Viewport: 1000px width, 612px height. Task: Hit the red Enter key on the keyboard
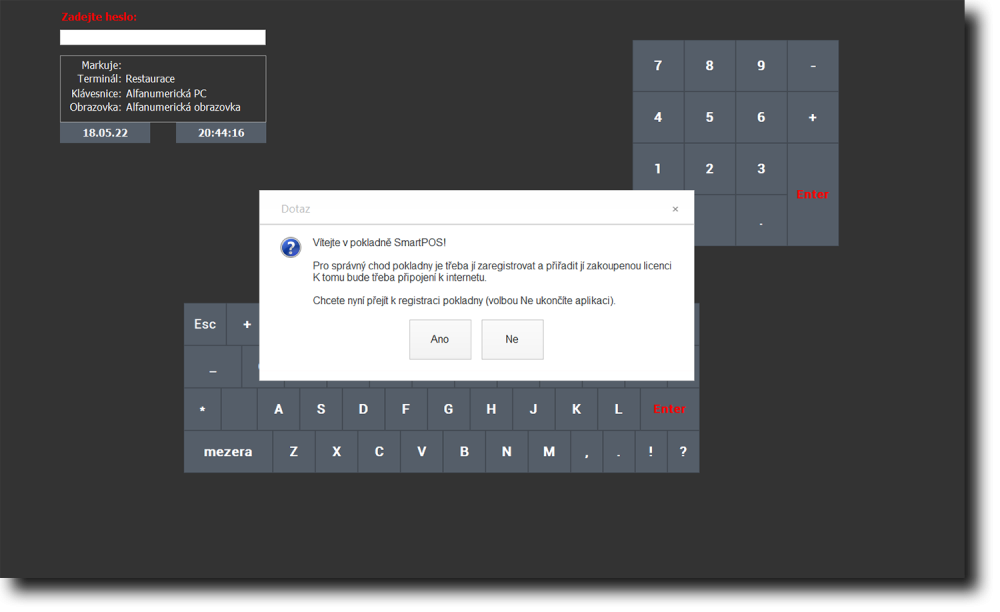[670, 409]
